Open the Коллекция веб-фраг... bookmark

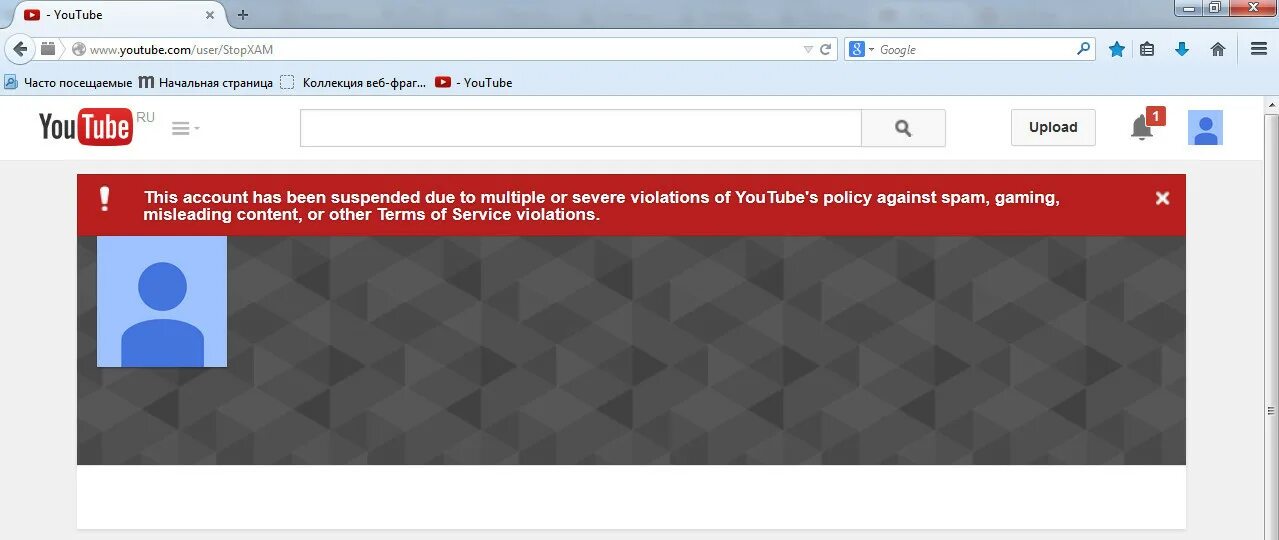tap(353, 83)
